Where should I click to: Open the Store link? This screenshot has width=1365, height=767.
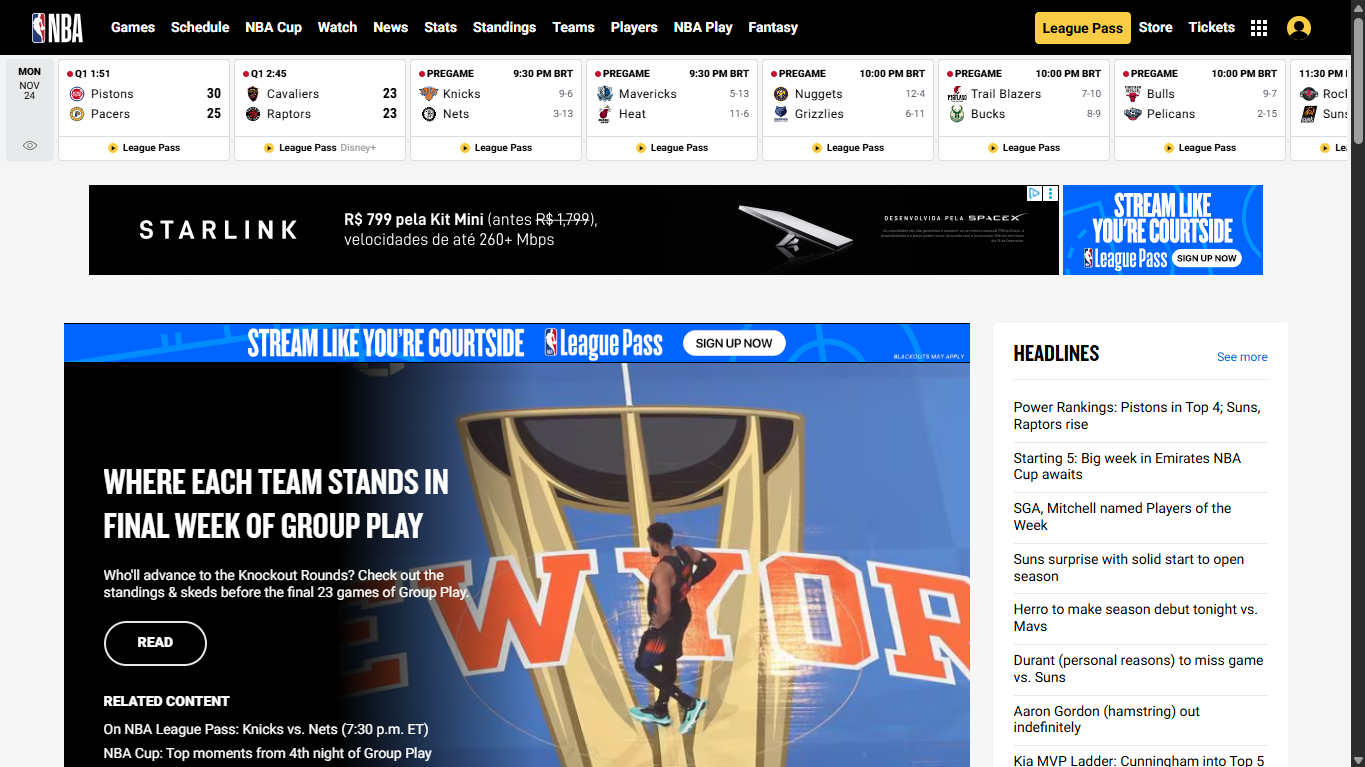1156,27
